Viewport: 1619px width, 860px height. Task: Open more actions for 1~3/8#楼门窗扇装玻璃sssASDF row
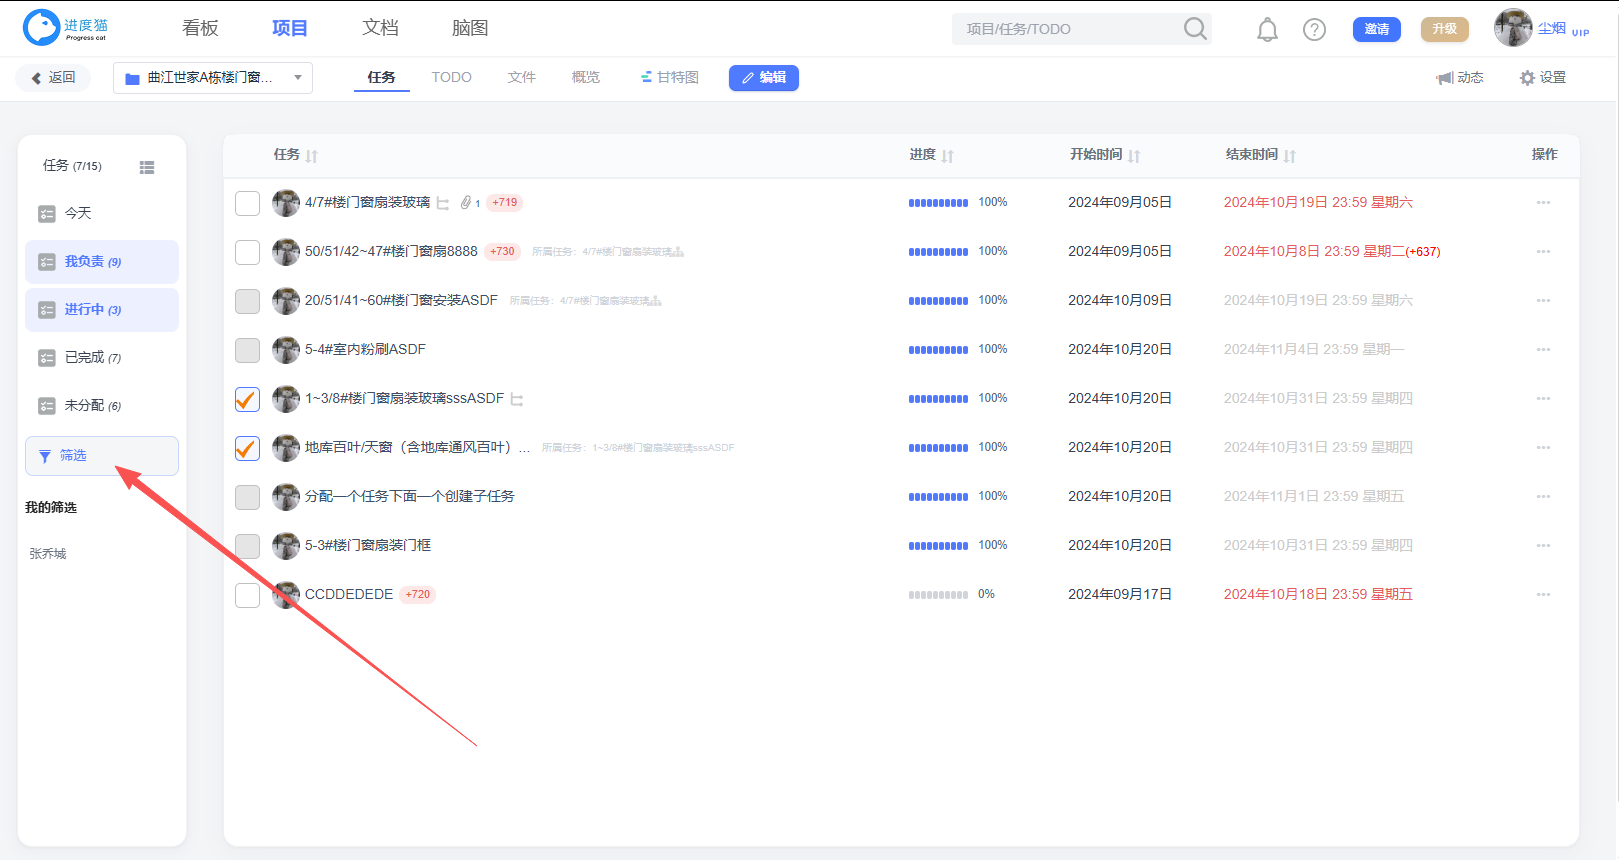pos(1543,399)
